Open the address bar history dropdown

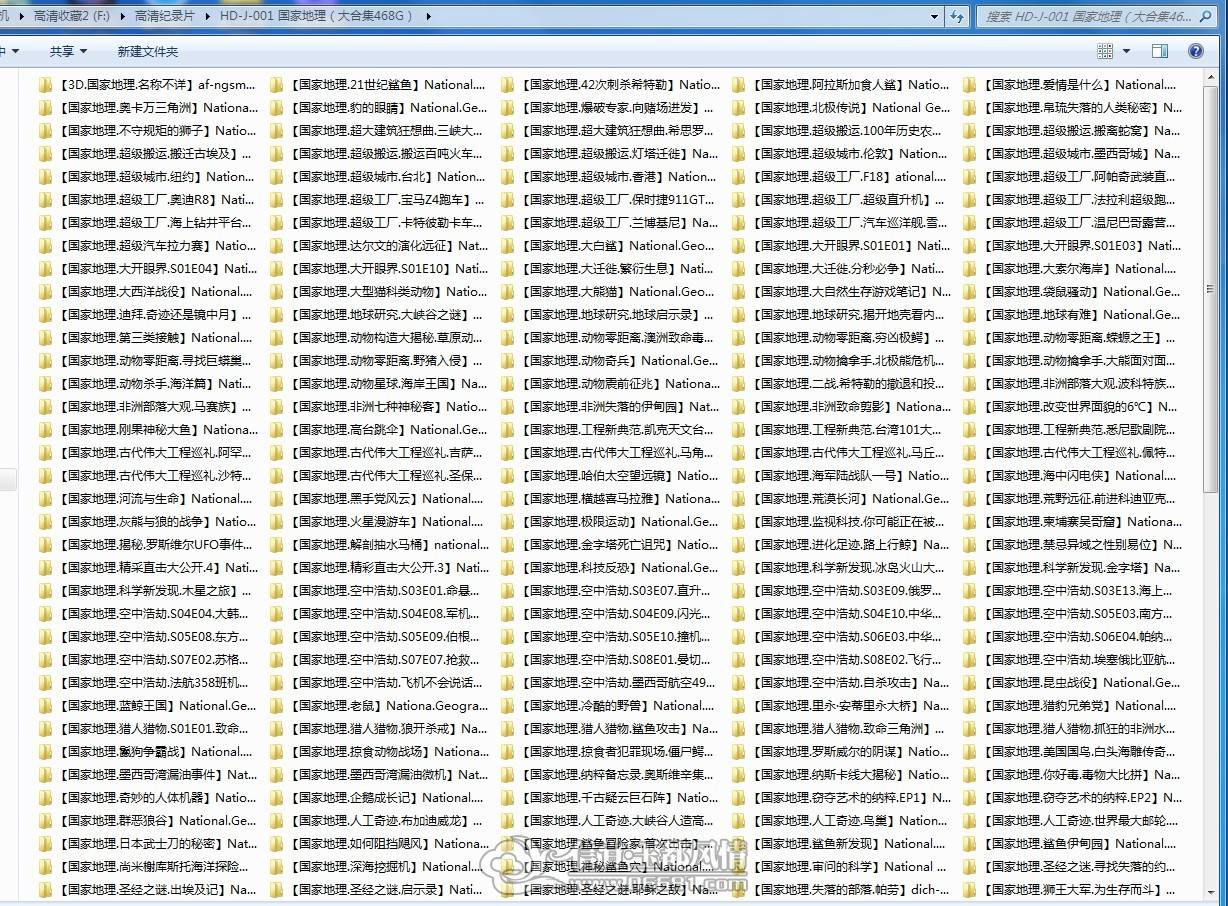935,16
